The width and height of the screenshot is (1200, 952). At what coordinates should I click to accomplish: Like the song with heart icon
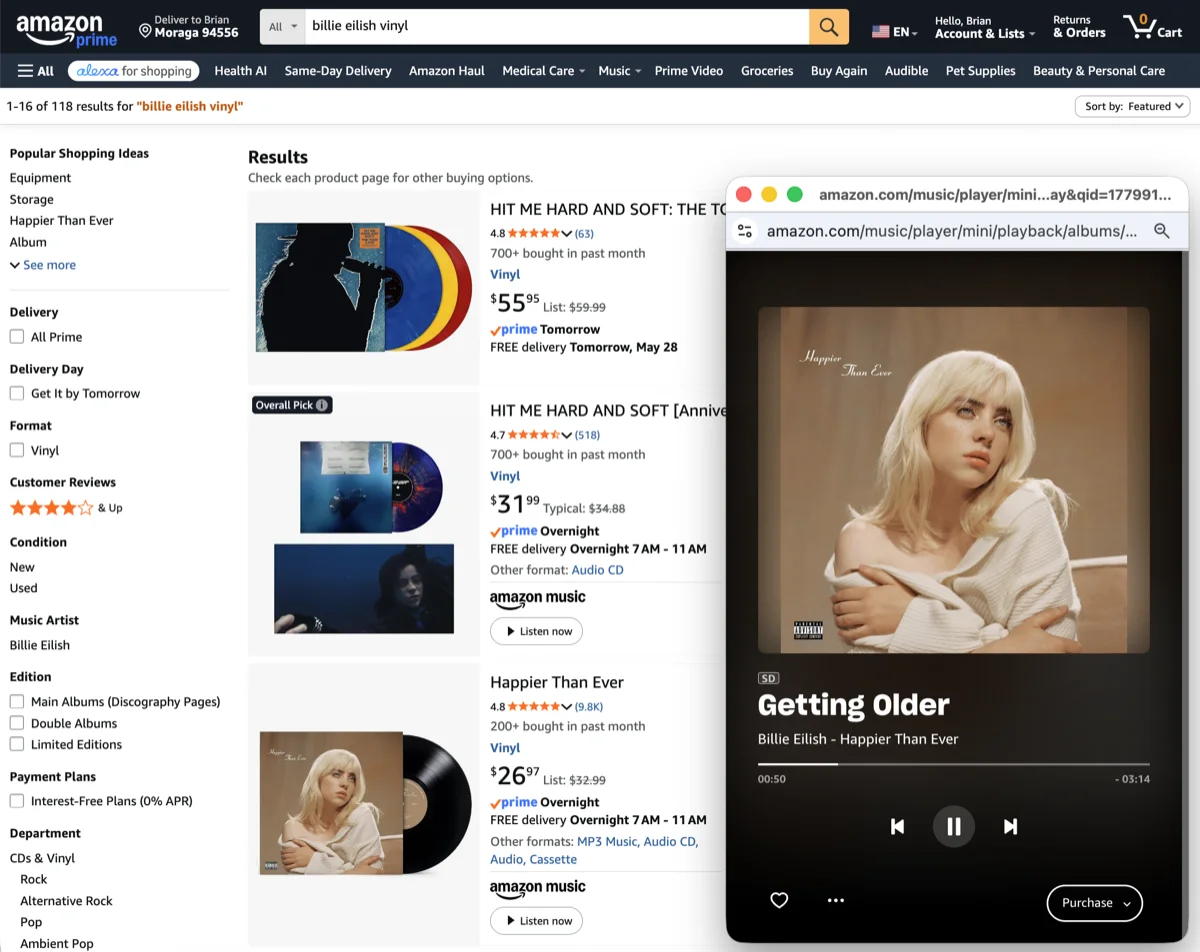tap(779, 900)
